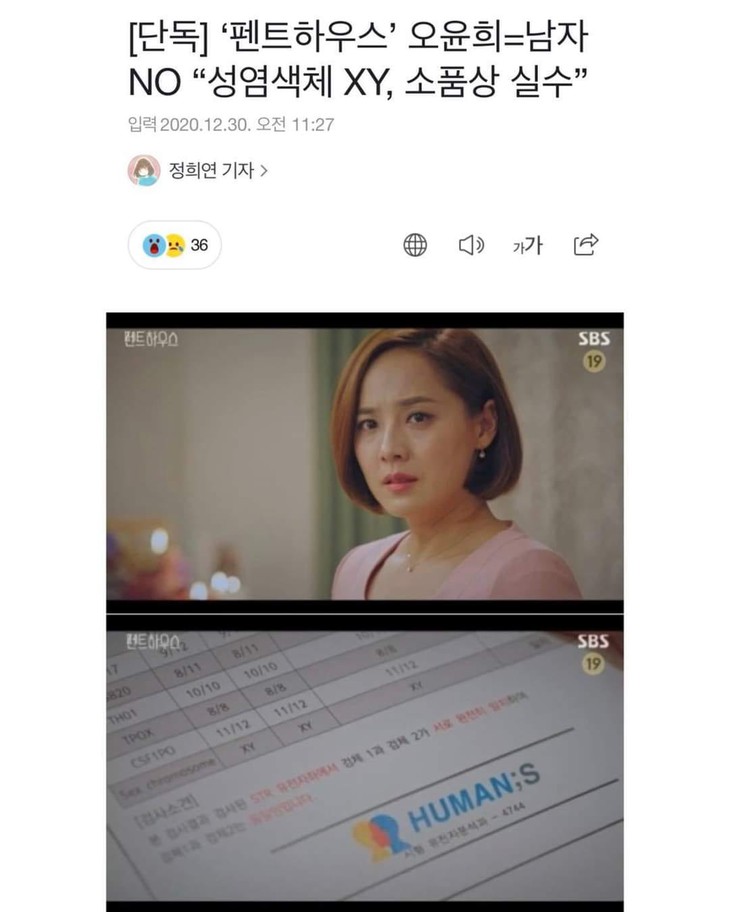
Task: Click the 입력 2020.12.30 timestamp
Action: click(231, 124)
